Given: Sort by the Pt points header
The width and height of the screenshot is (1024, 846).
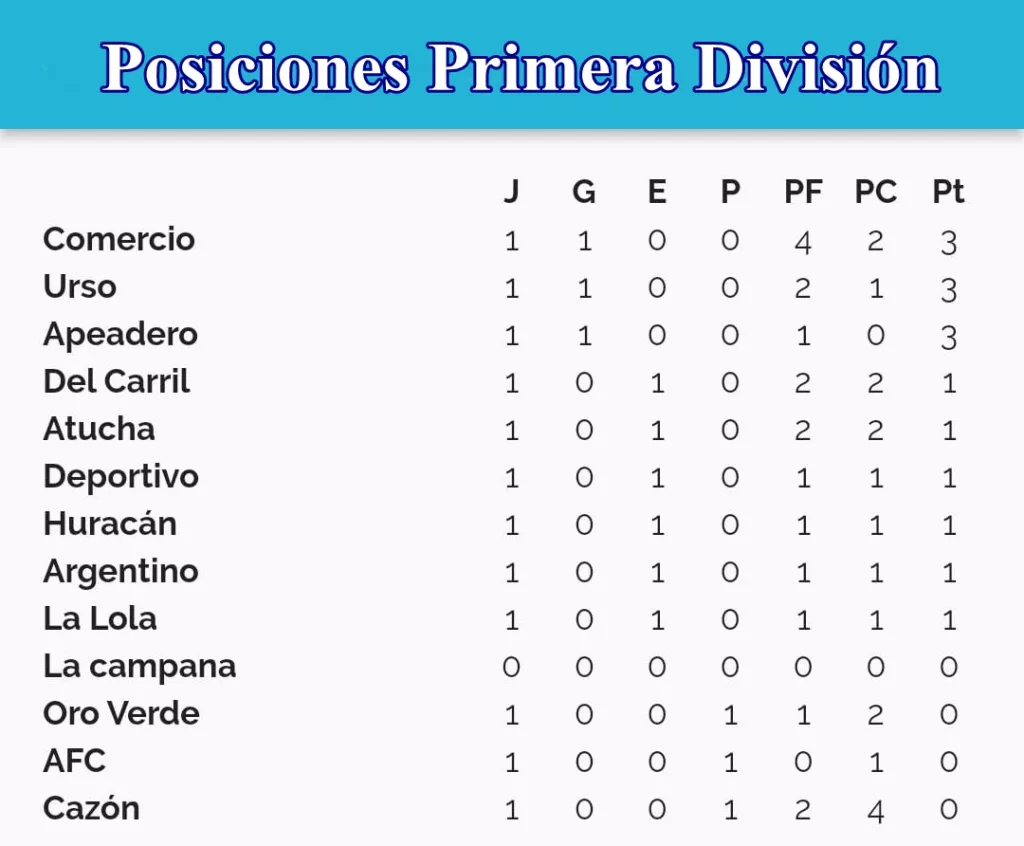Looking at the screenshot, I should 948,192.
